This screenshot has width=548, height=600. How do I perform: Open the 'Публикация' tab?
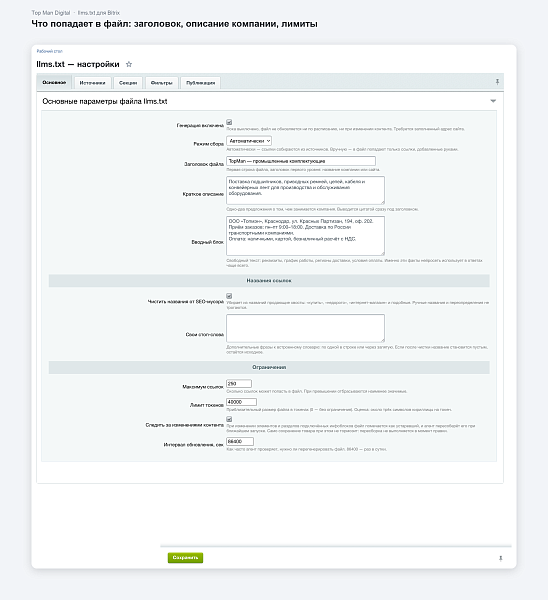point(201,83)
